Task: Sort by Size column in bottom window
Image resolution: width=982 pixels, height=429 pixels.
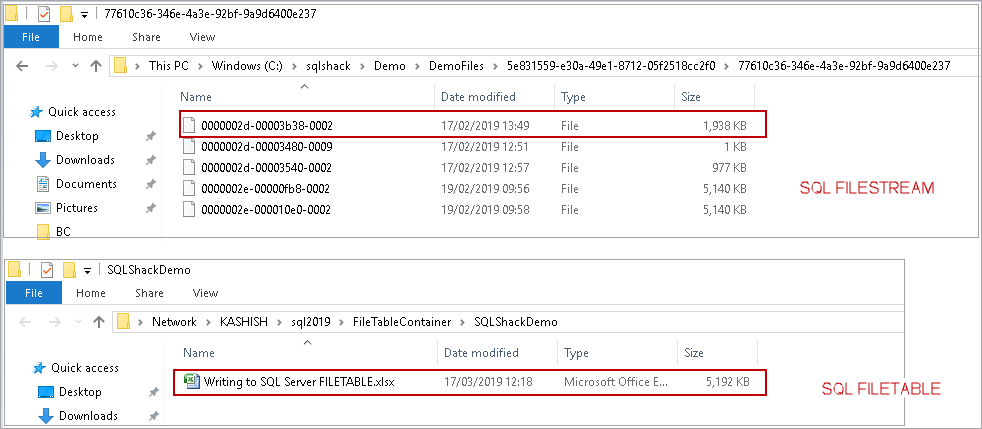Action: [x=694, y=353]
